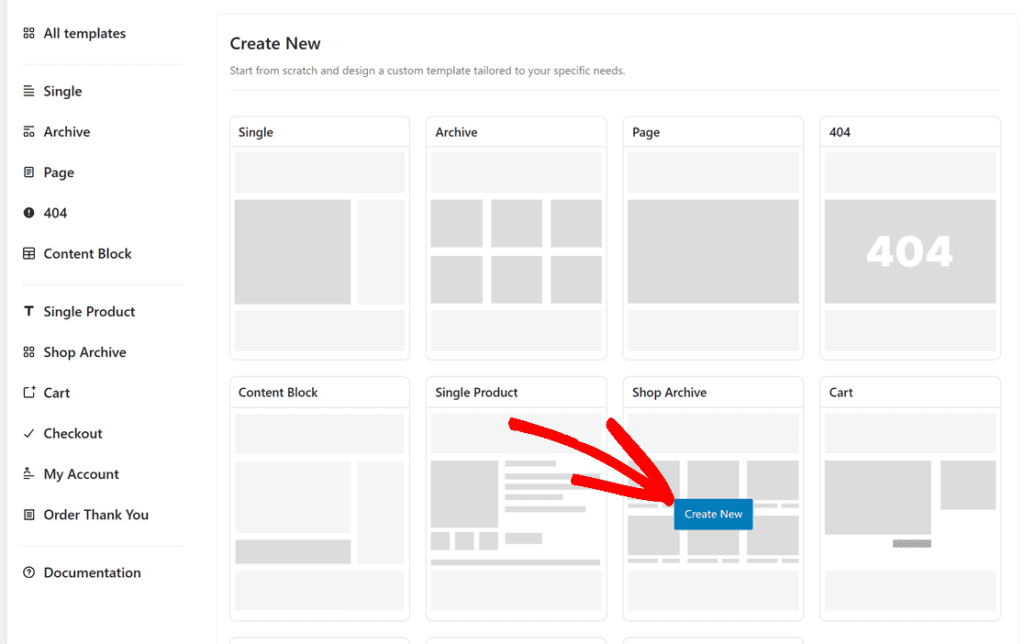Open the Documentation link

[x=92, y=572]
